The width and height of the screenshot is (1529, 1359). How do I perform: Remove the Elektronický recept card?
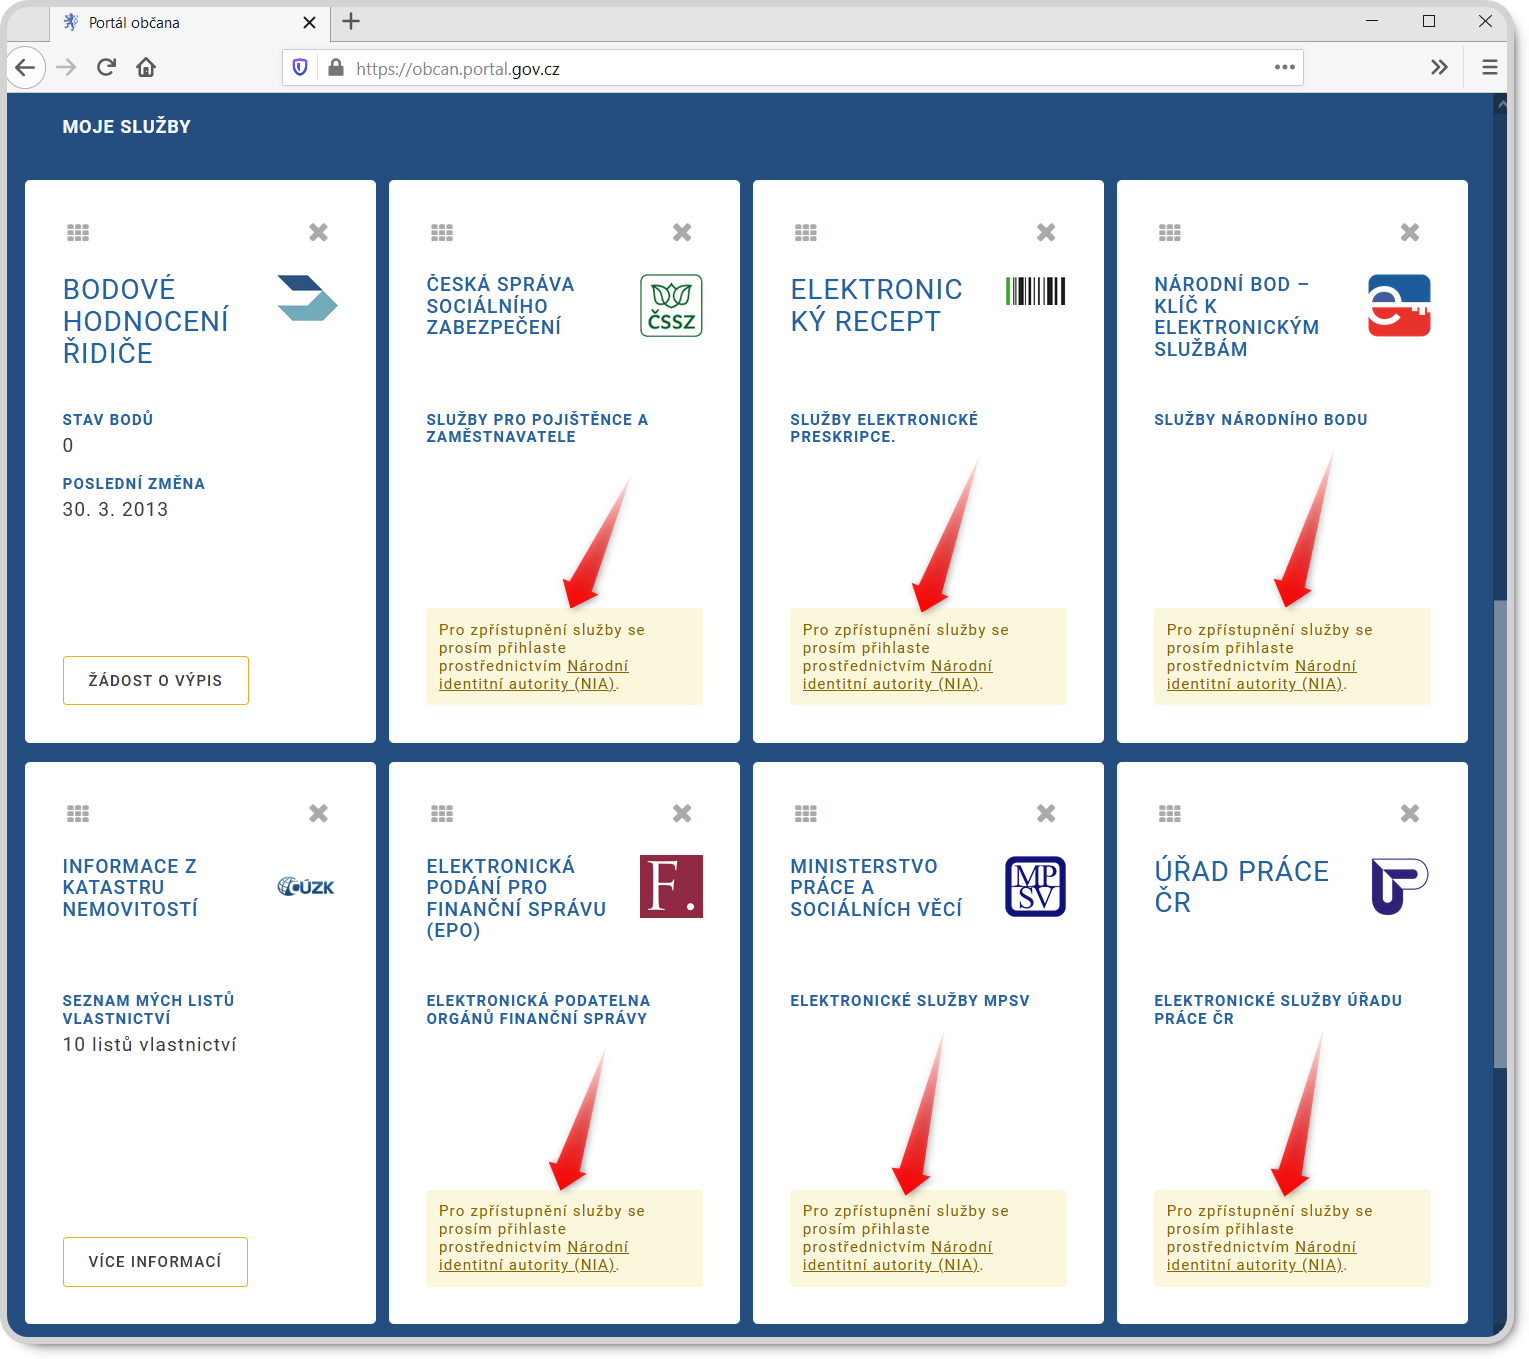click(x=1046, y=232)
